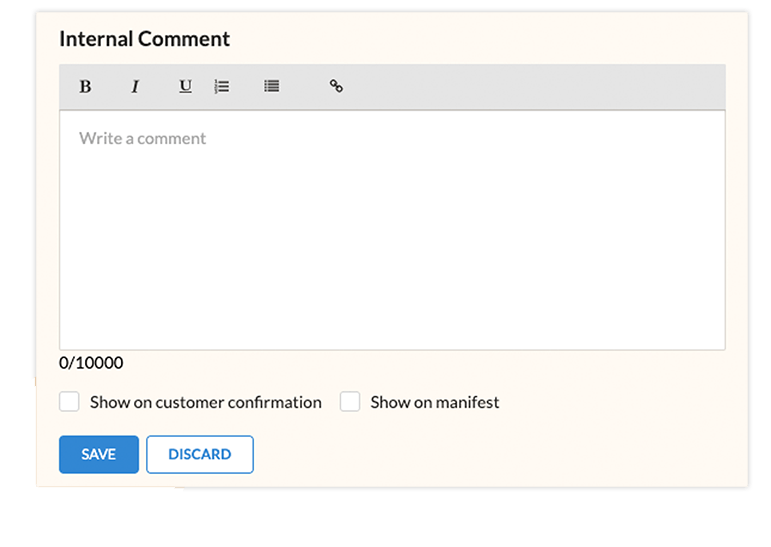Screen dimensions: 771x547
Task: Click the blank space right of the DISCARD button
Action: pyautogui.click(x=500, y=454)
